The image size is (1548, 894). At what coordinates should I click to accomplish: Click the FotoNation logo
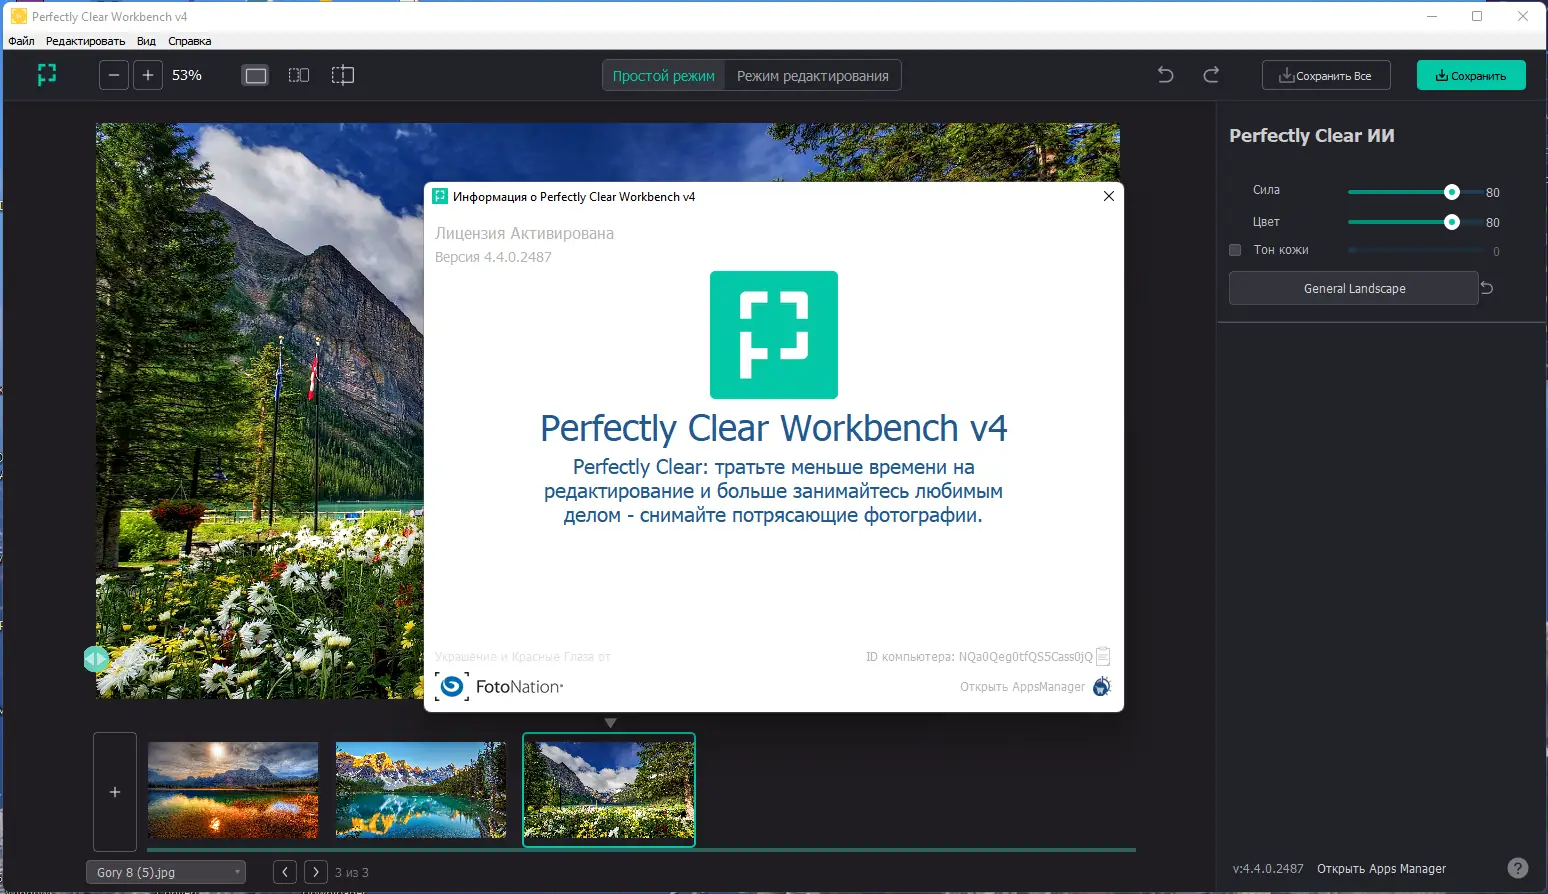point(500,686)
